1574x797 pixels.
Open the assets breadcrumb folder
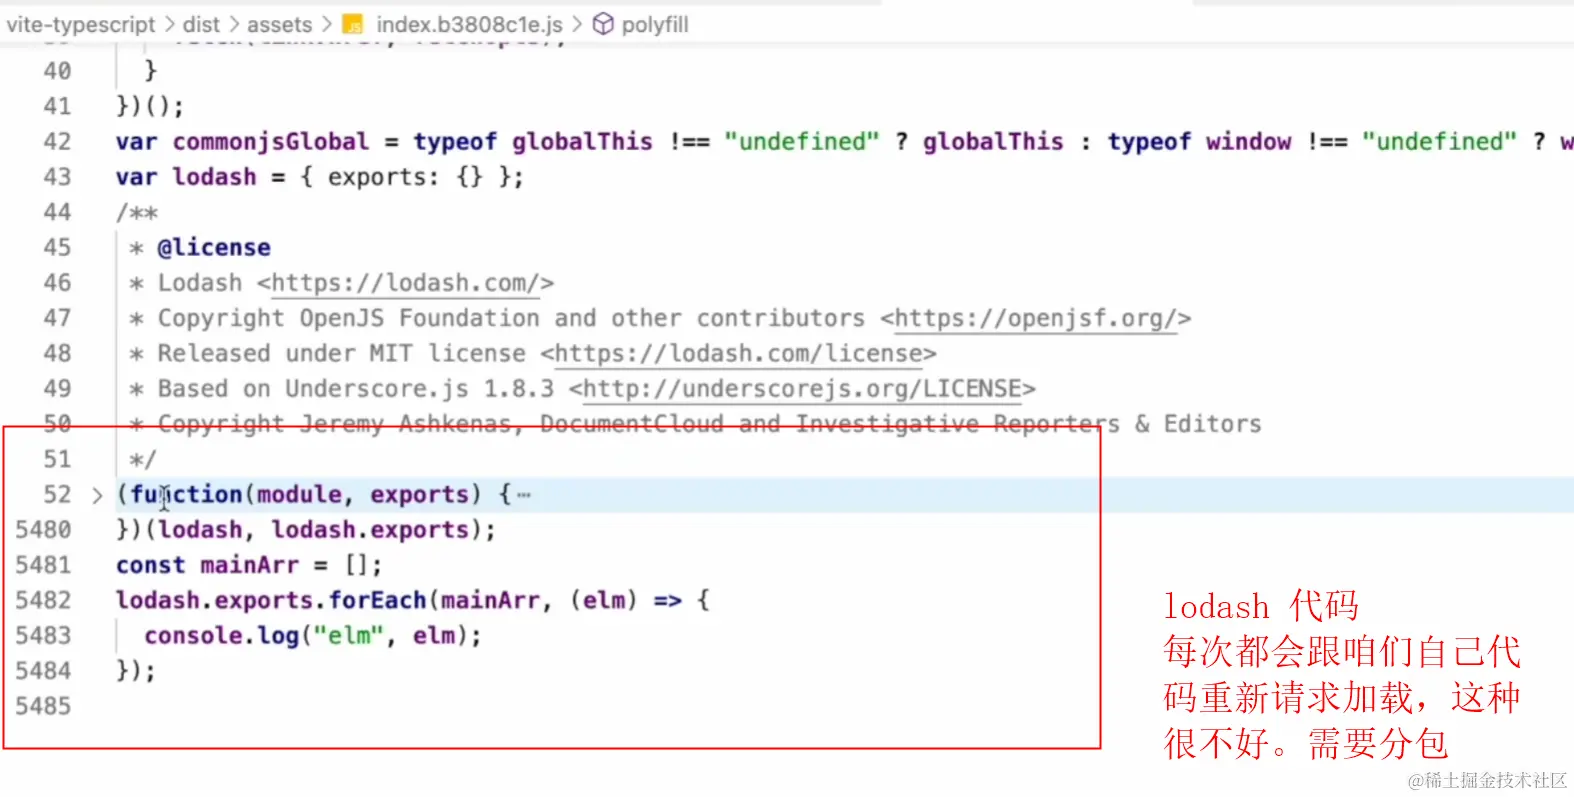(280, 24)
